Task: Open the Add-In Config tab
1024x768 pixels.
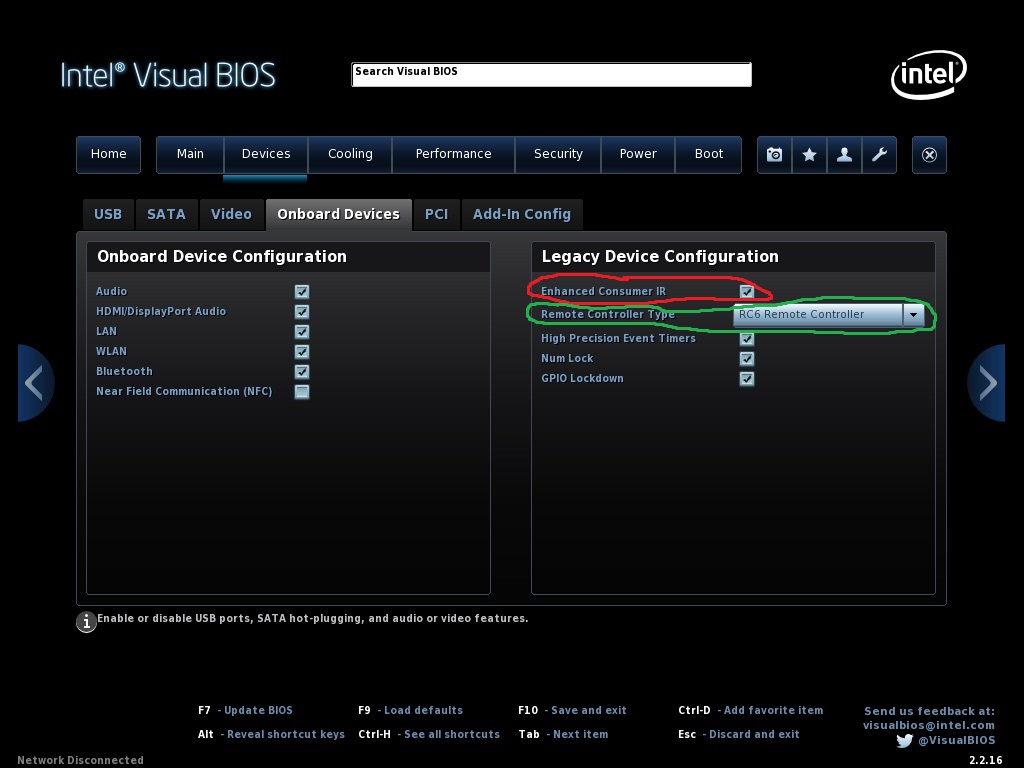Action: (x=522, y=215)
